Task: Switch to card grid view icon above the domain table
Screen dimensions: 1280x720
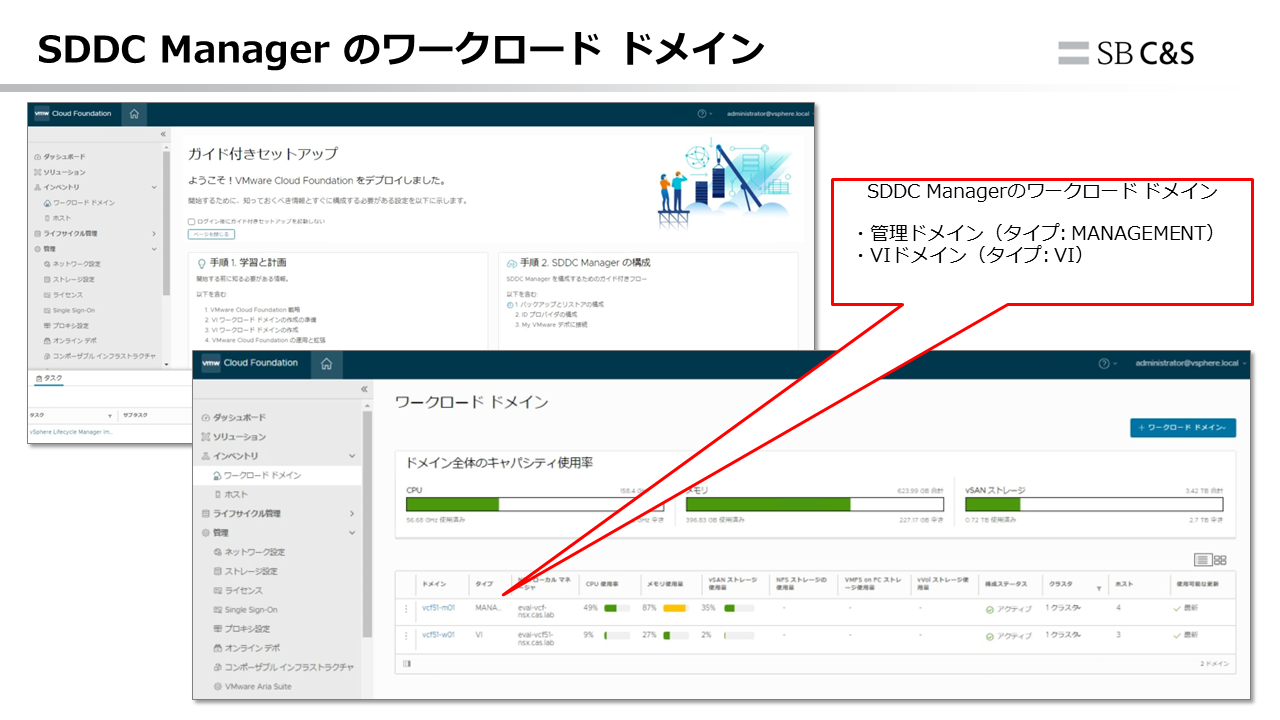Action: click(x=1220, y=560)
